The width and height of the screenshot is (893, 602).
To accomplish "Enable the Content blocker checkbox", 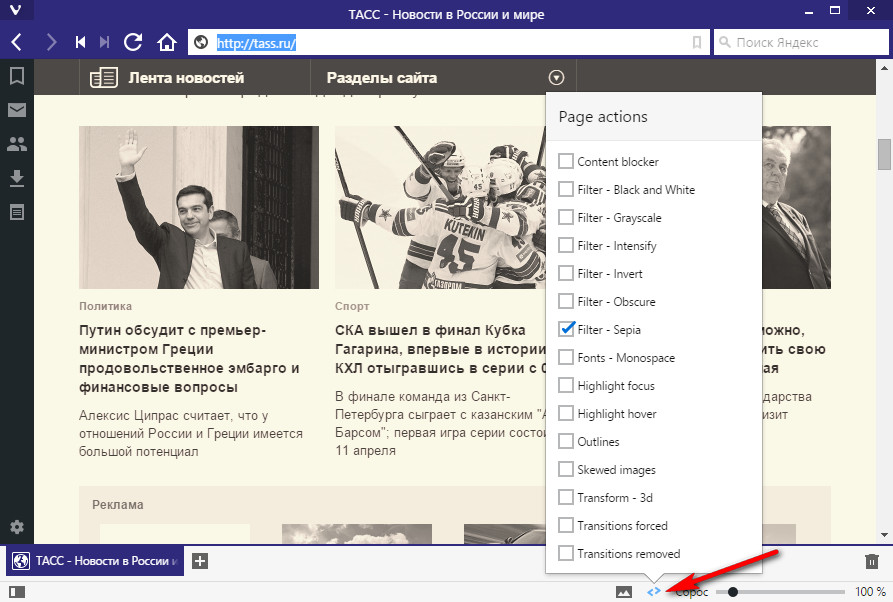I will pyautogui.click(x=566, y=161).
